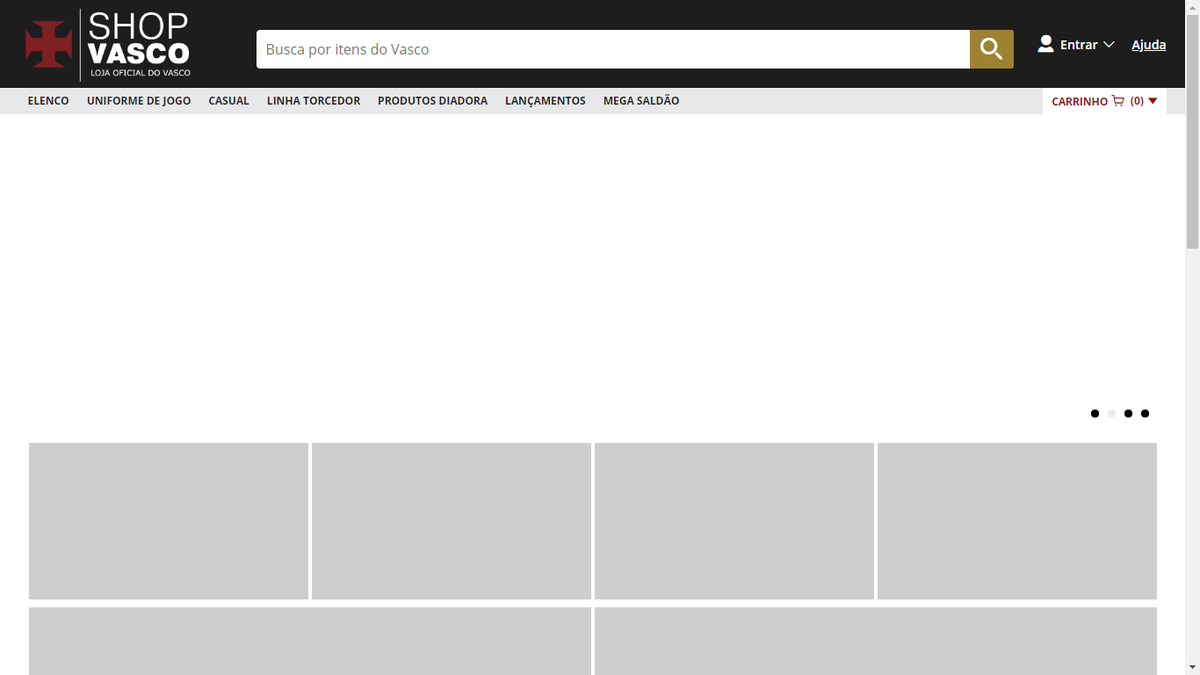This screenshot has height=675, width=1200.
Task: Open the Uniforme de Jogo menu
Action: 138,101
